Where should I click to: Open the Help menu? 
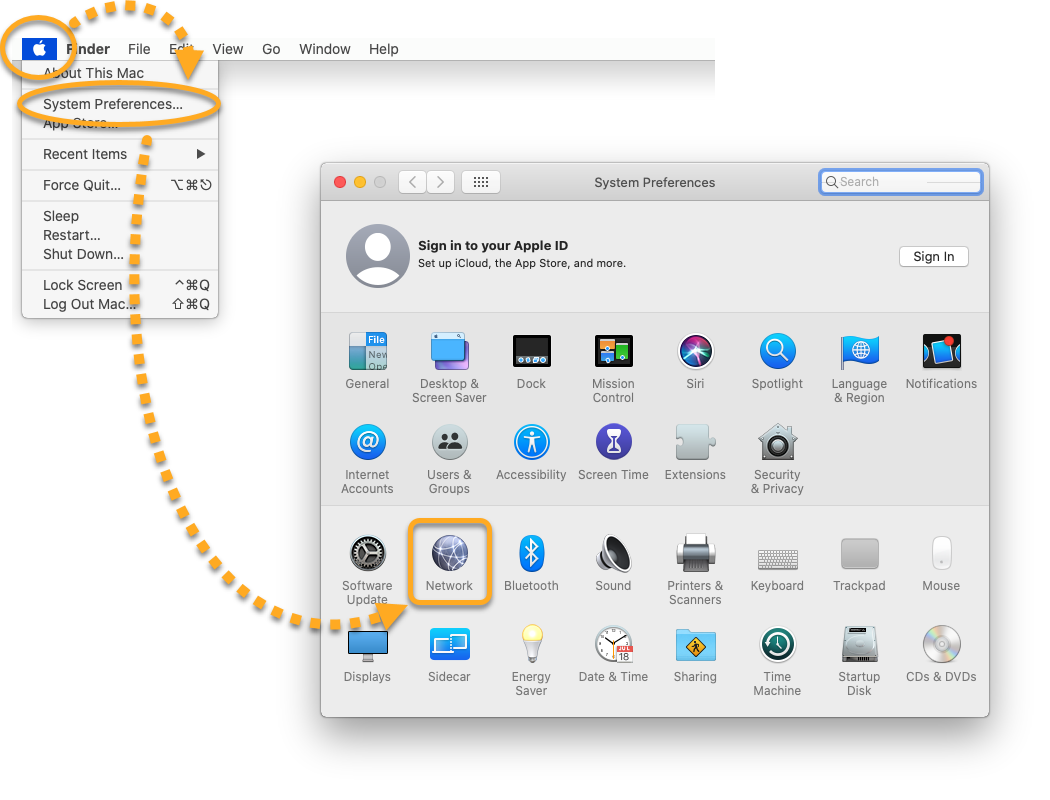[384, 49]
